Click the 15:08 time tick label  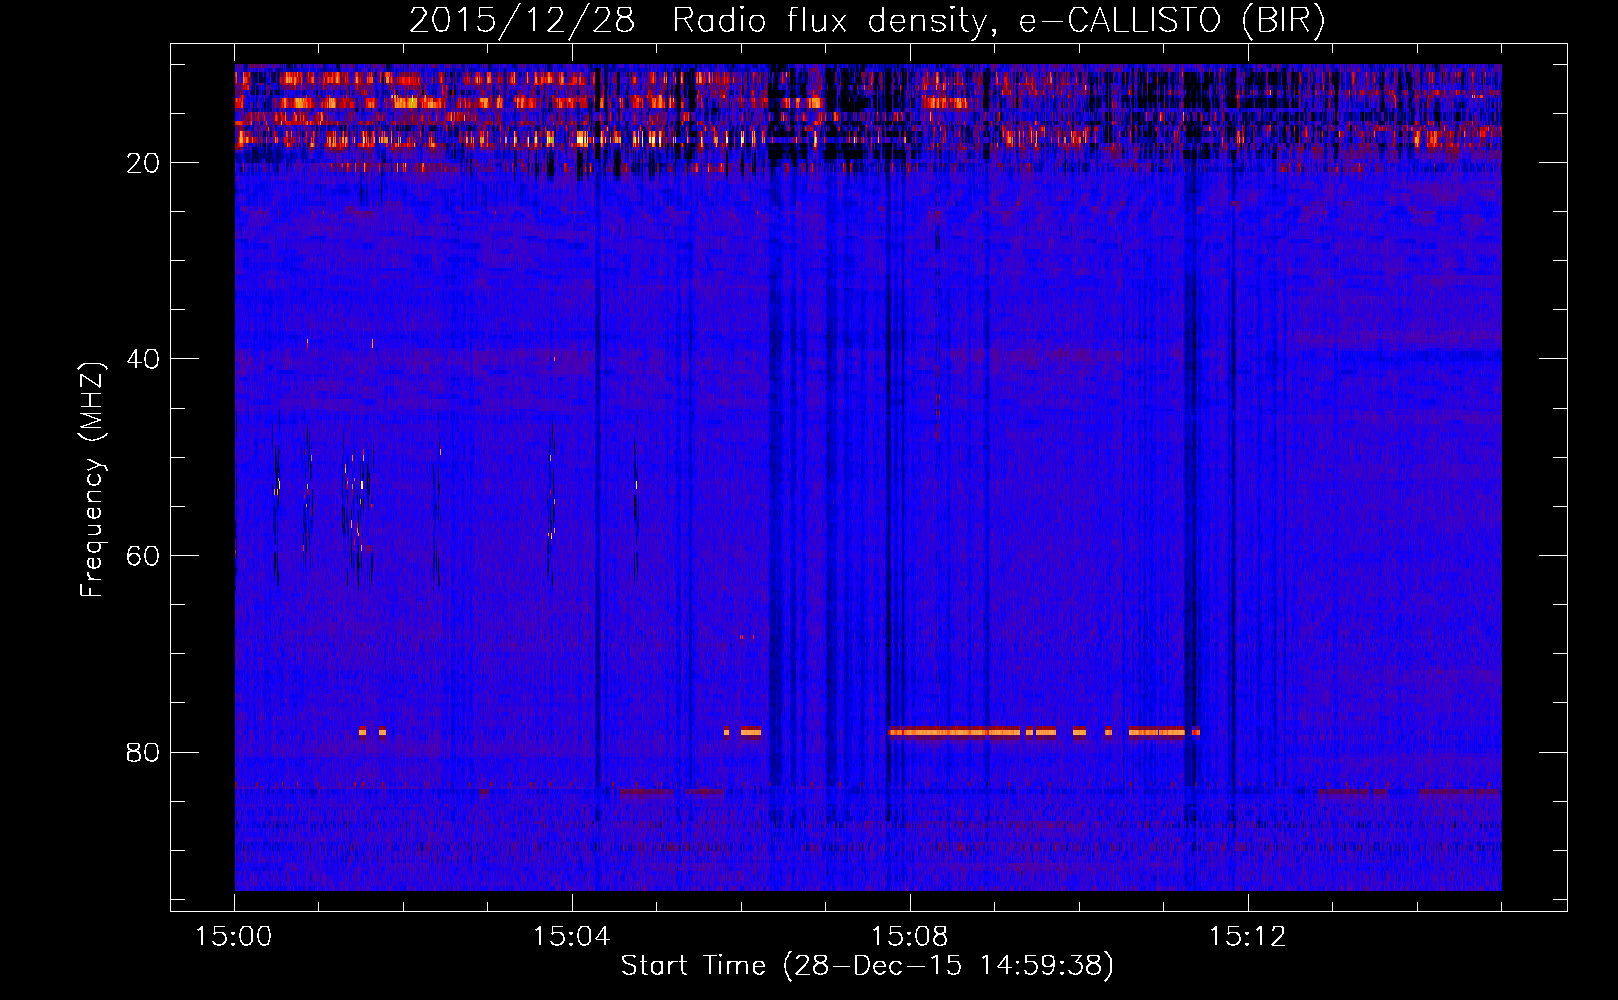click(910, 937)
